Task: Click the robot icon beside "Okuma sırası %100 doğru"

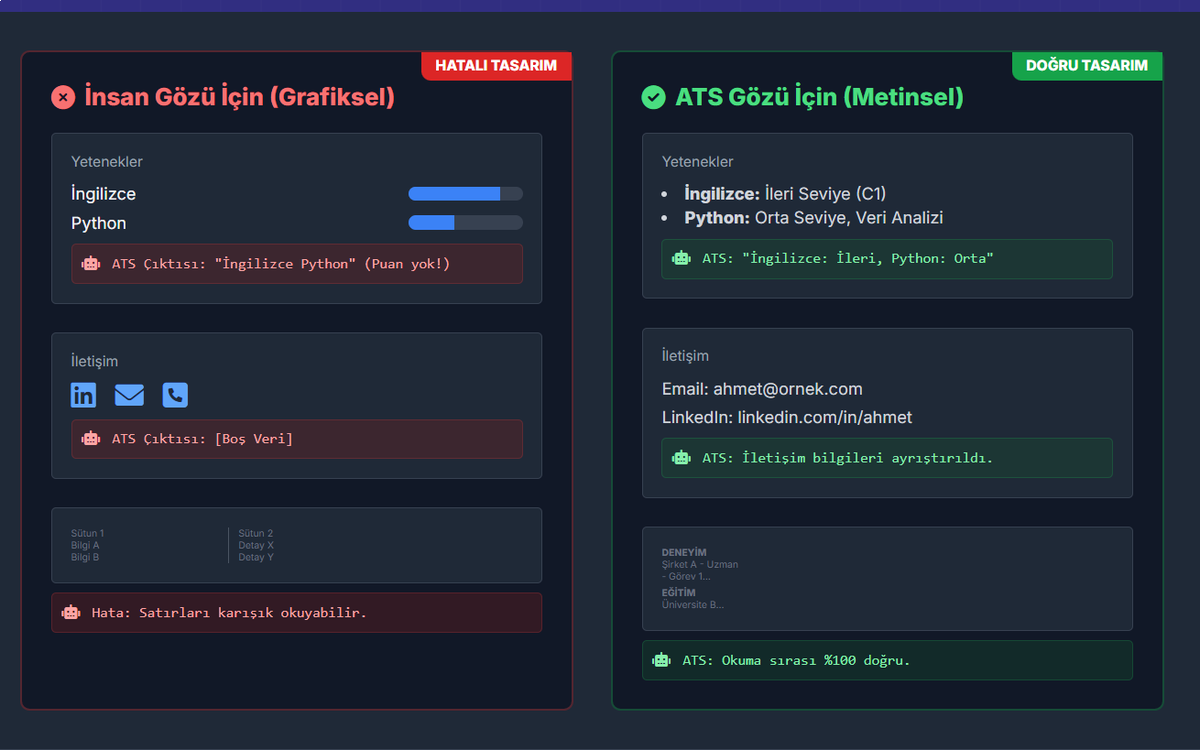Action: [x=662, y=660]
